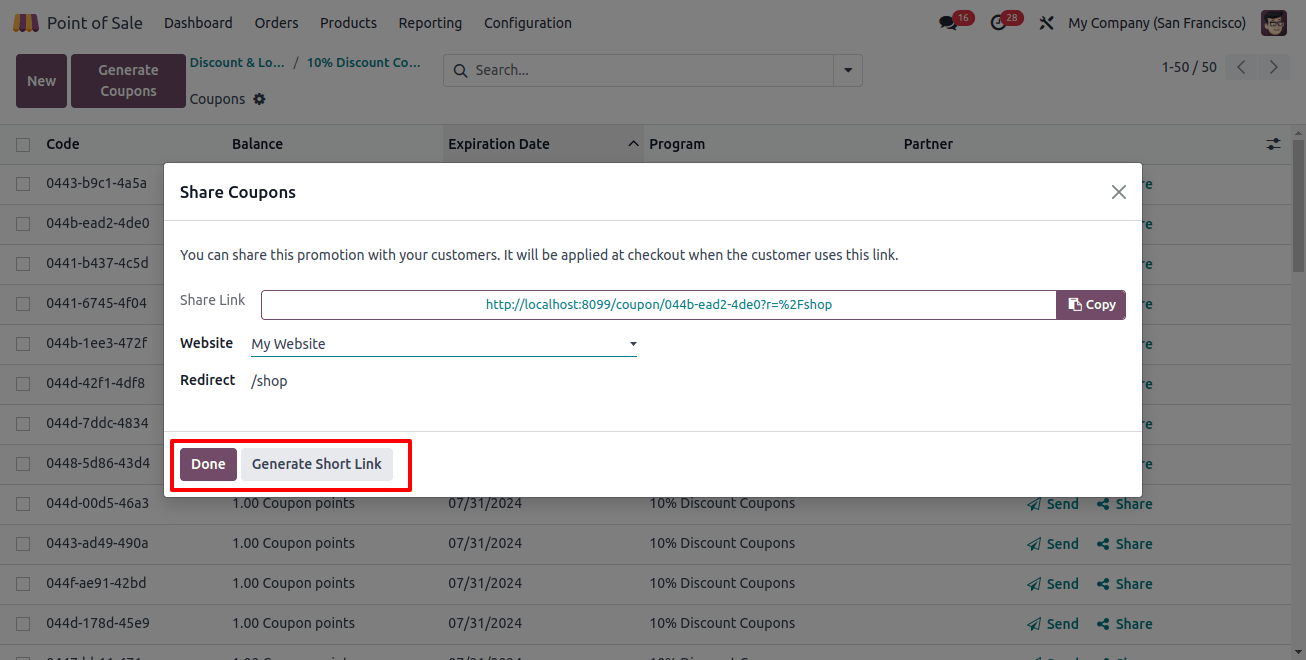The width and height of the screenshot is (1306, 660).
Task: Go to 10% Discount Co... breadcrumb
Action: pos(364,62)
